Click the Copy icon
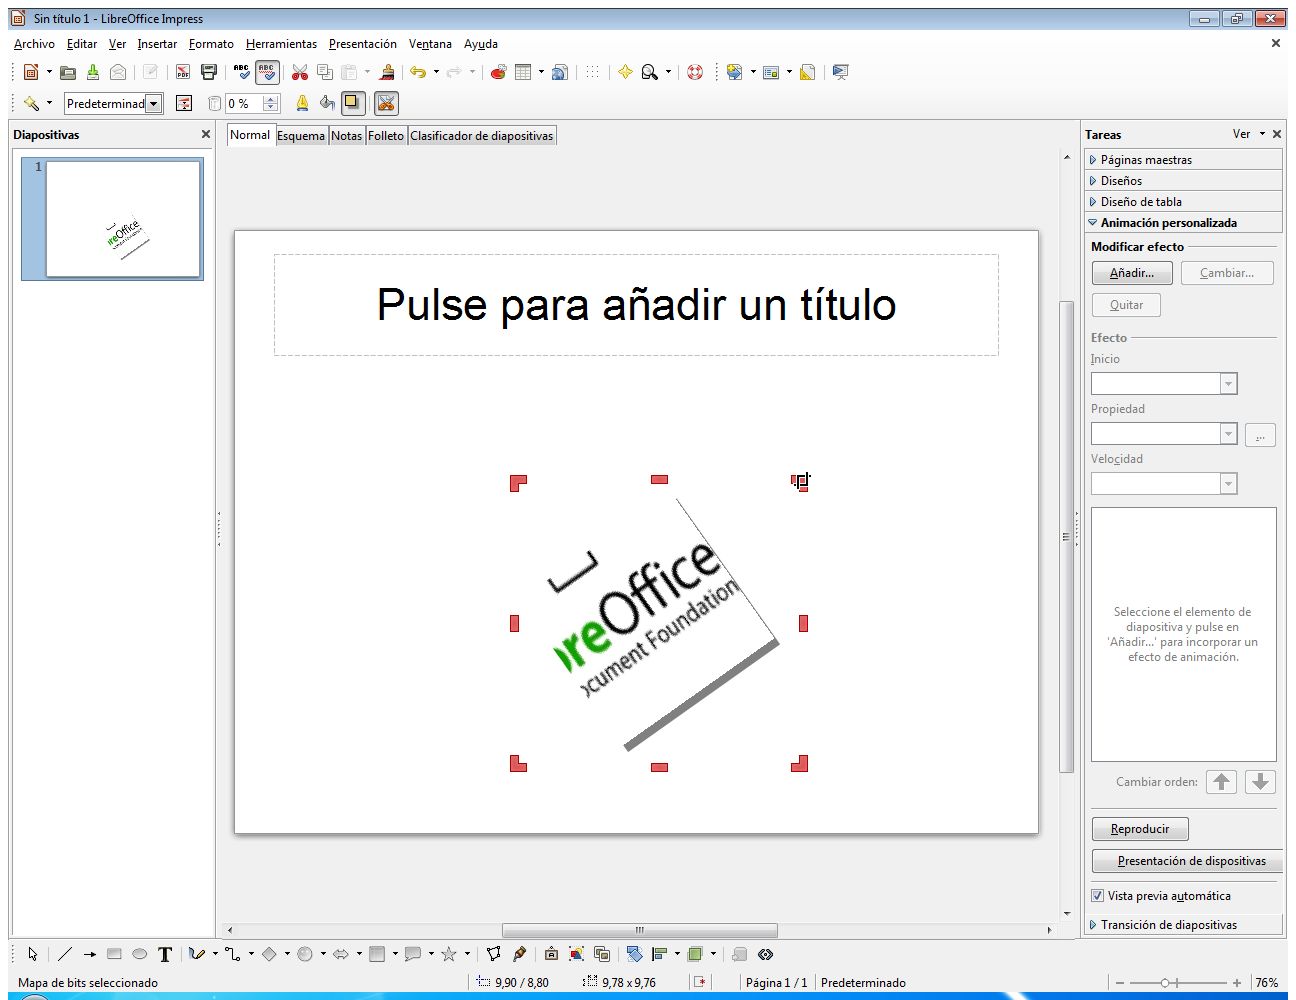Viewport: 1296px width, 1000px height. click(325, 72)
